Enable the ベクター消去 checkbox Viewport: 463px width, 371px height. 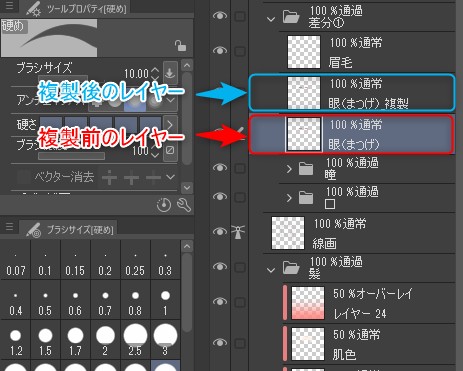coord(24,177)
